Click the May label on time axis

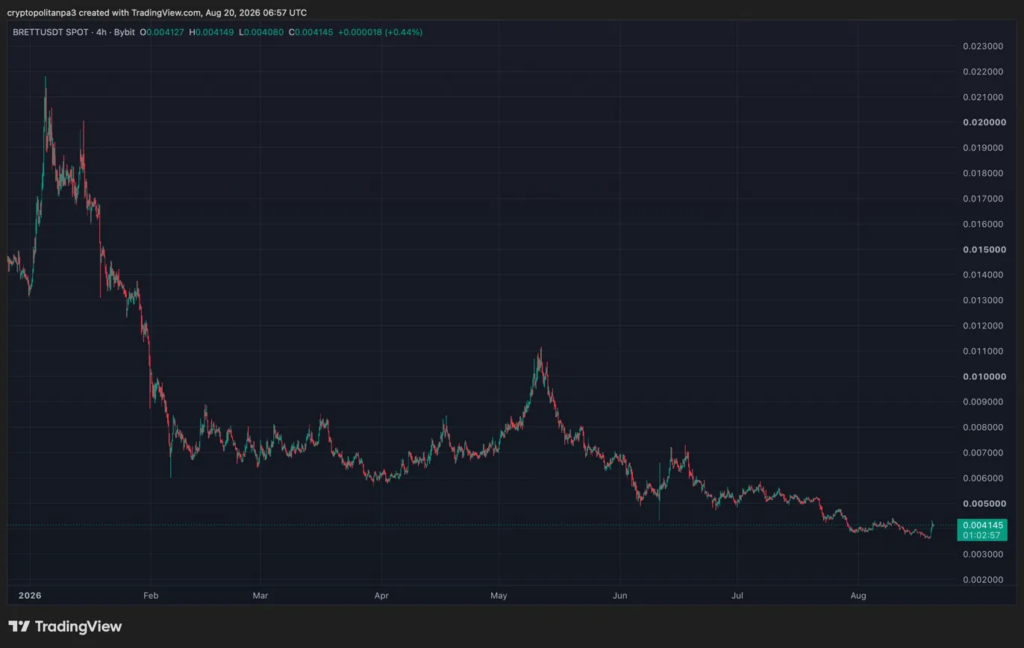coord(499,595)
